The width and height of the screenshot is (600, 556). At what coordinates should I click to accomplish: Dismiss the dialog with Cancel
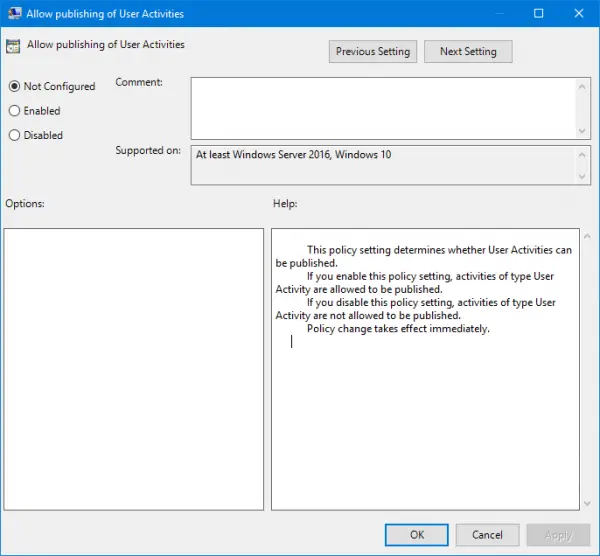click(x=487, y=535)
